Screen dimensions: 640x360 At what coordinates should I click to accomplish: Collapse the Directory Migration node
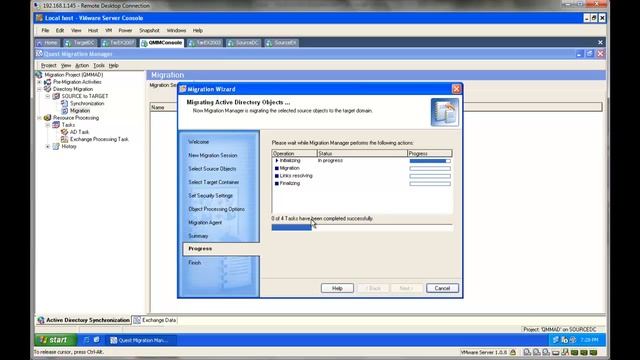click(x=40, y=89)
